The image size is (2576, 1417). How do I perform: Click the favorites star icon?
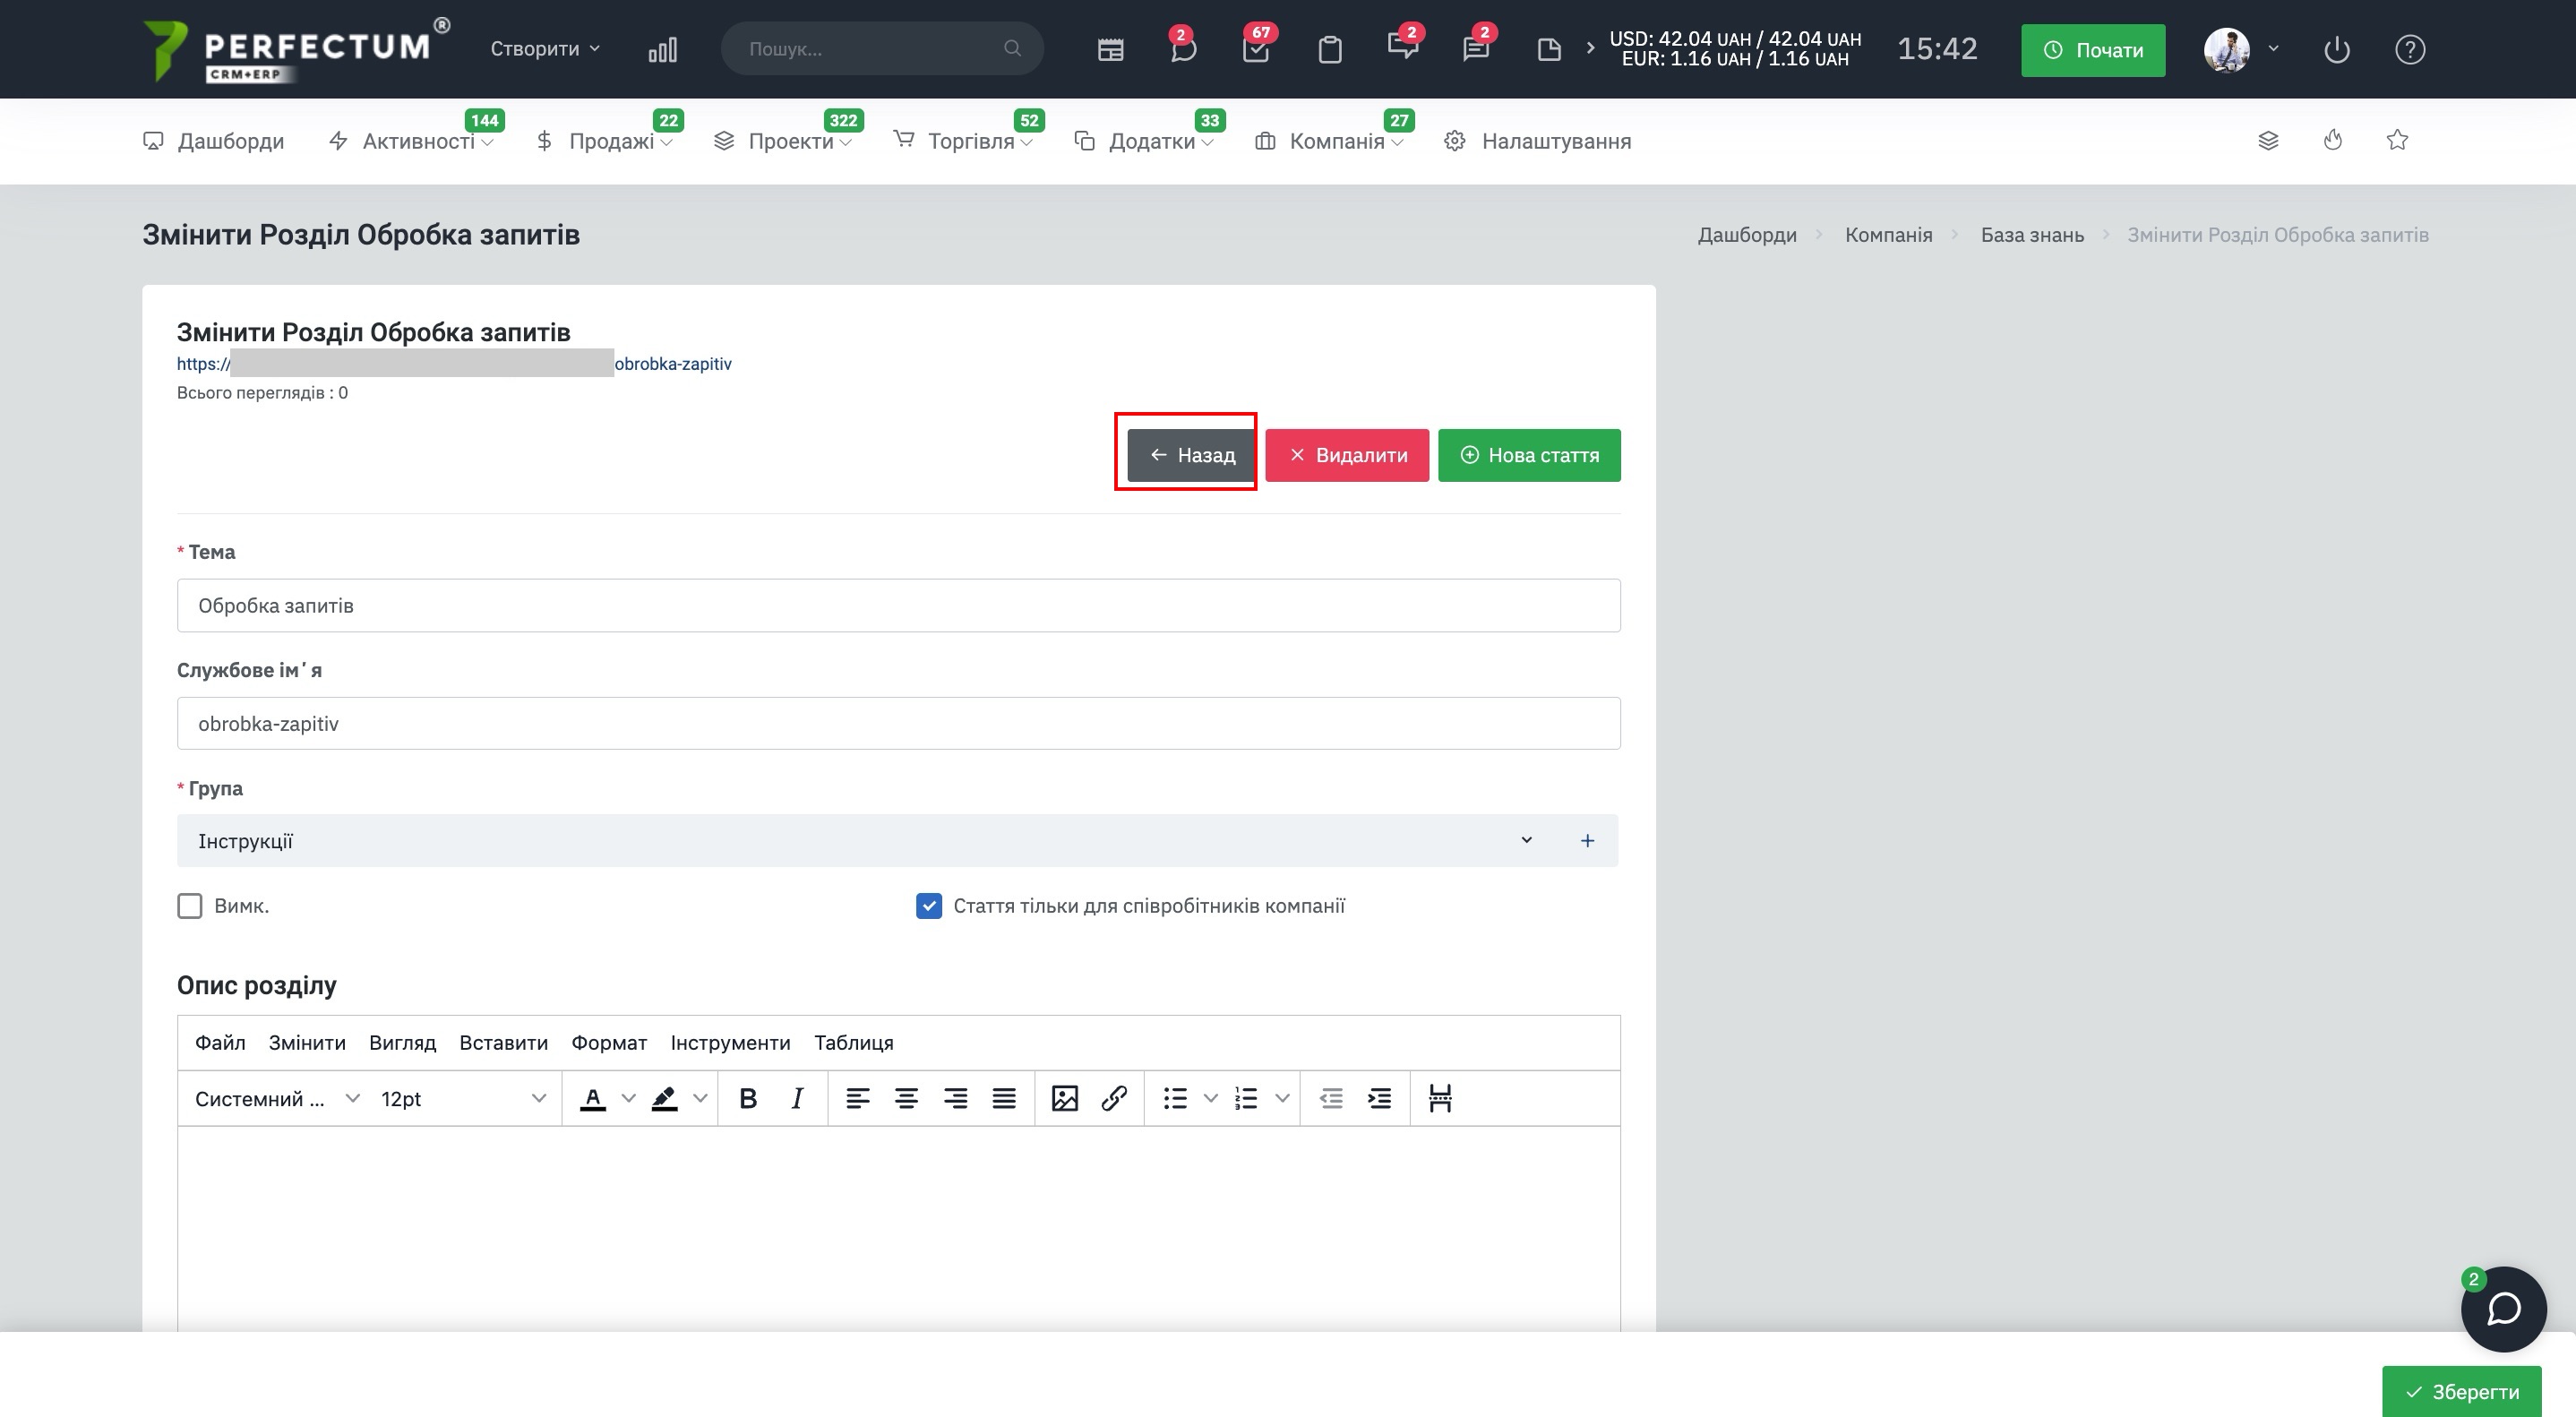coord(2397,140)
